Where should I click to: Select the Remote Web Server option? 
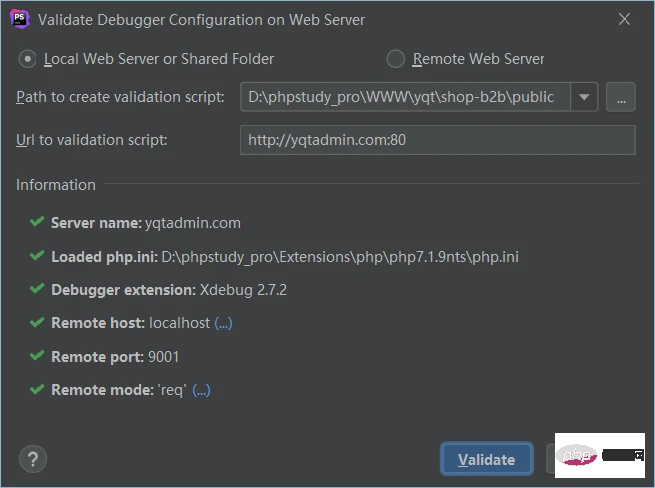click(x=396, y=59)
